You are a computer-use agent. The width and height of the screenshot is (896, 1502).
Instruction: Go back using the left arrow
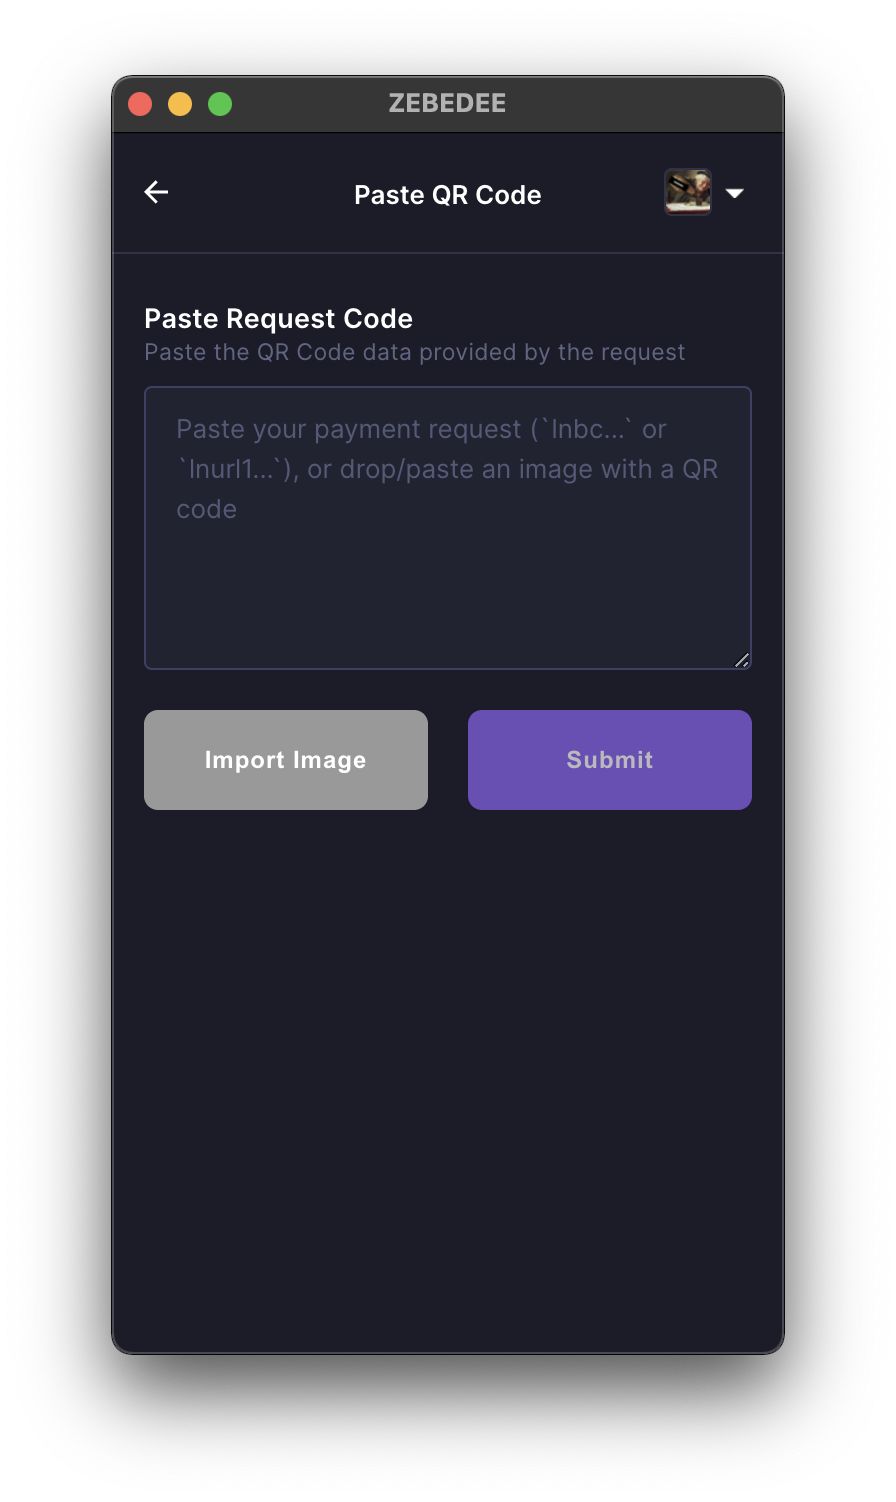pyautogui.click(x=156, y=192)
